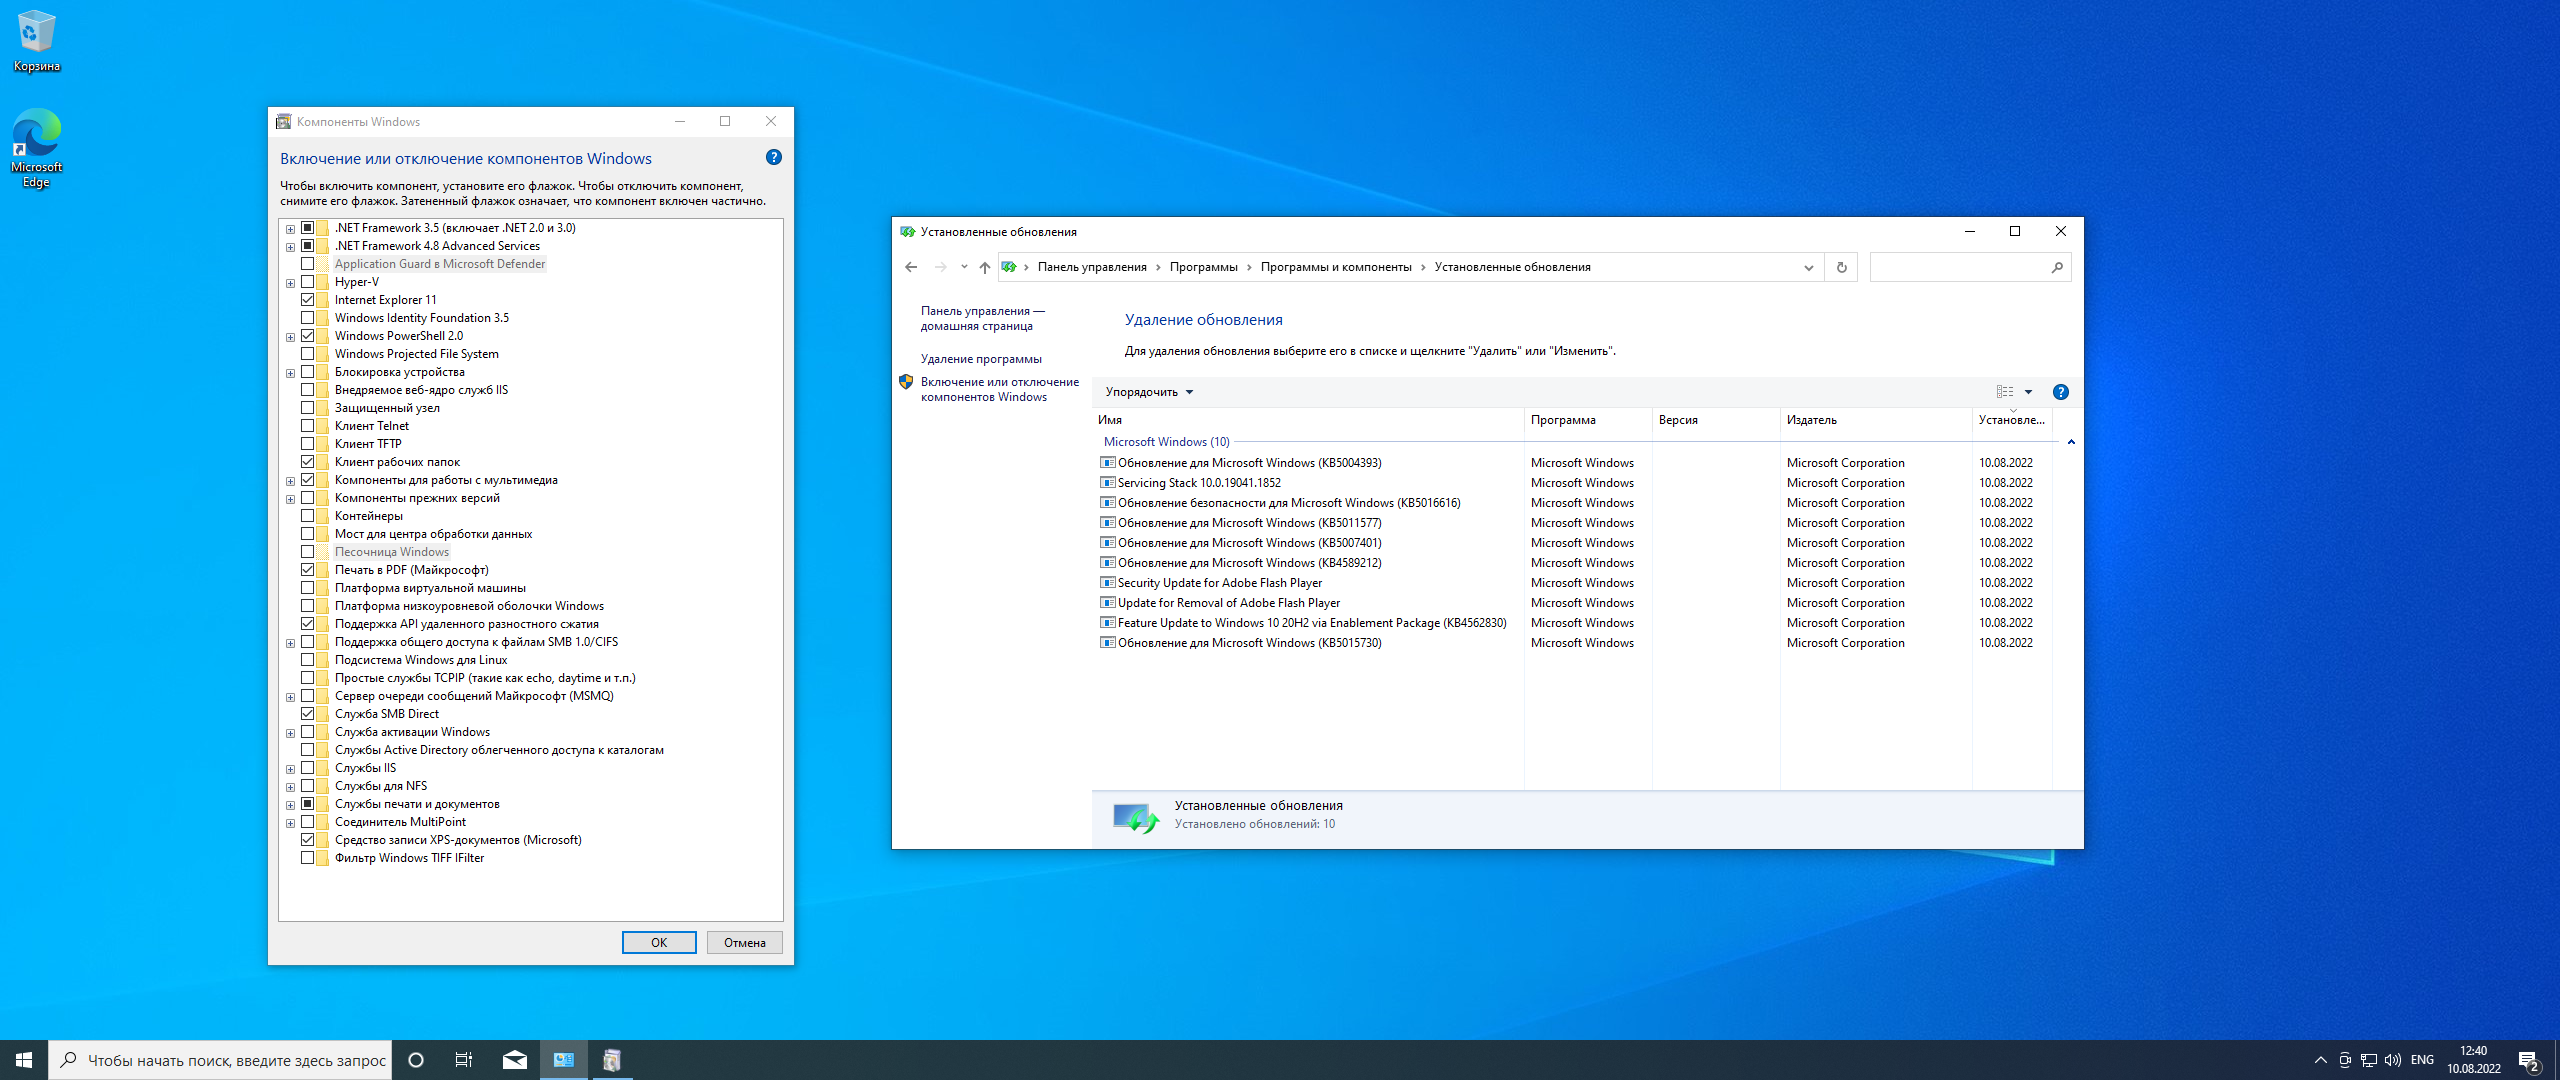Open the Windows Start button
2560x1080 pixels.
(24, 1060)
